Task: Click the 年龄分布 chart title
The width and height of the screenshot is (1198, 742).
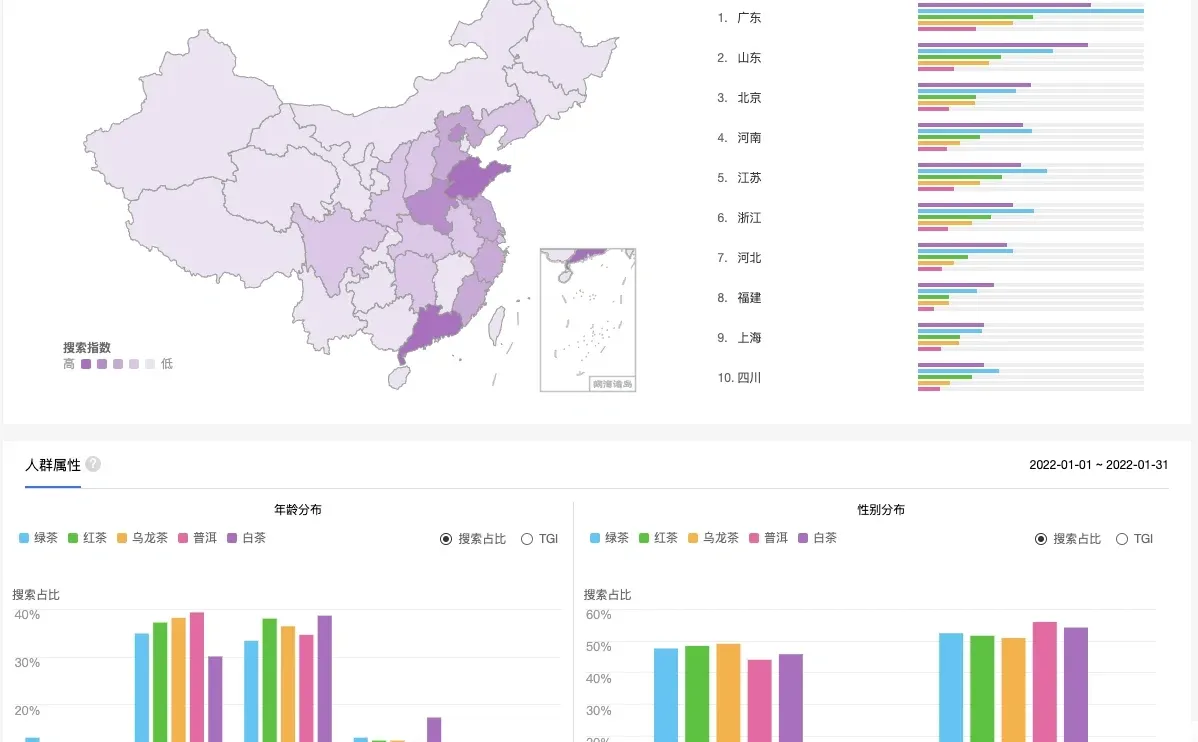Action: (x=298, y=510)
